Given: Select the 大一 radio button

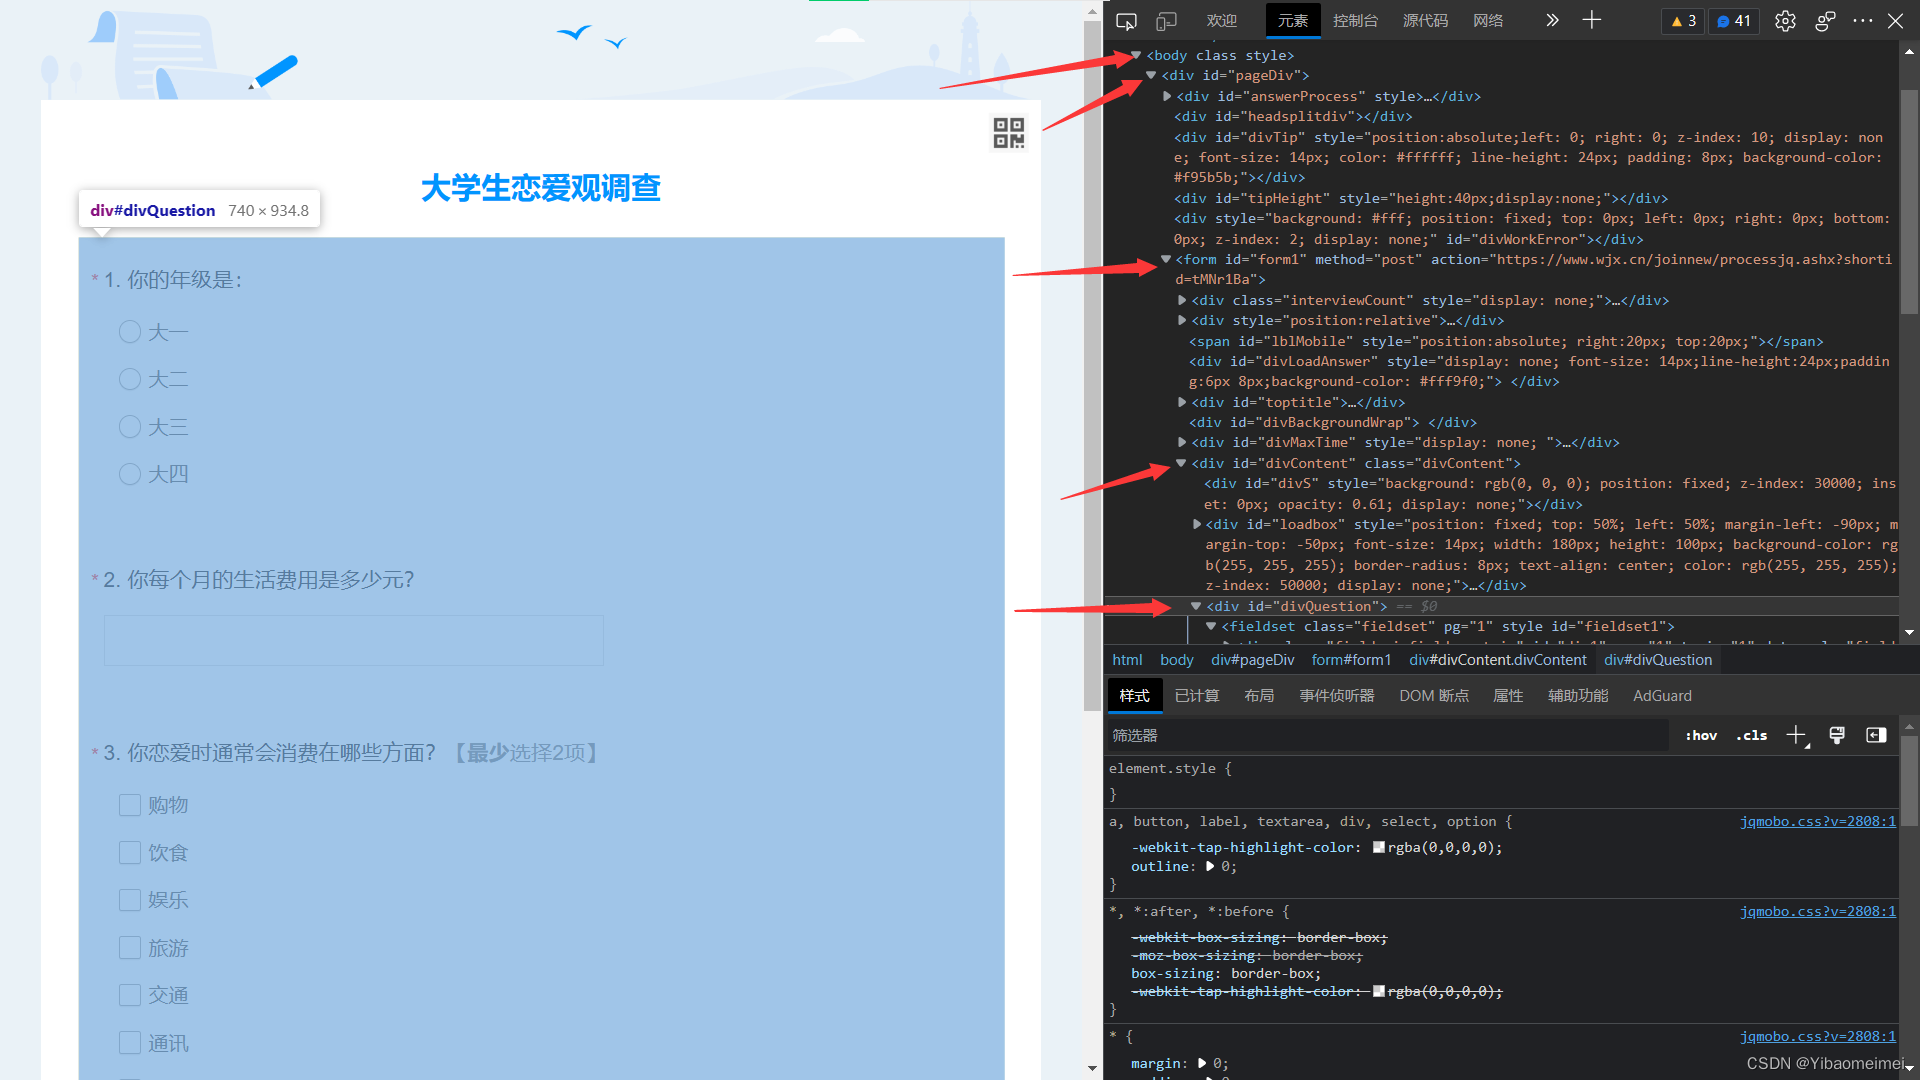Looking at the screenshot, I should click(x=130, y=332).
